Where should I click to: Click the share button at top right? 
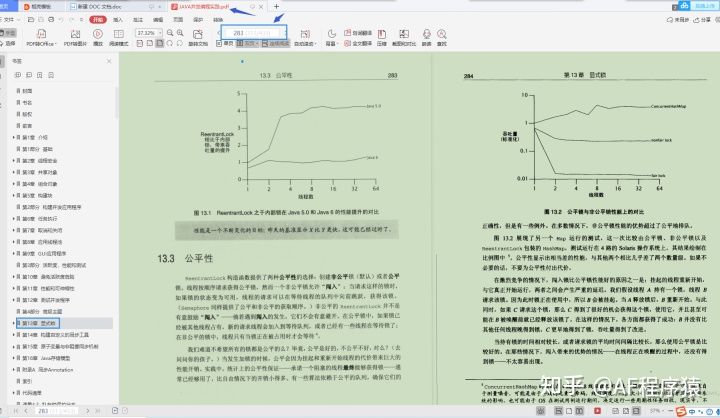[x=703, y=20]
